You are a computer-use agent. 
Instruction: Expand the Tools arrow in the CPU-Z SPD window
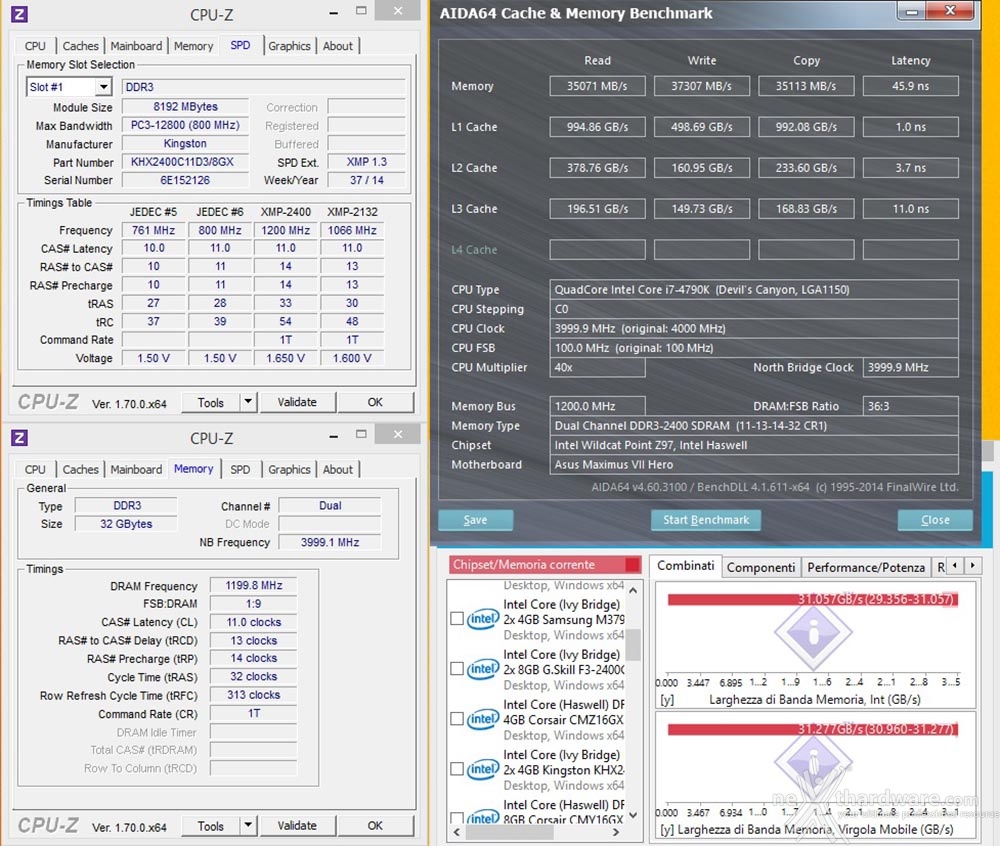click(x=248, y=402)
